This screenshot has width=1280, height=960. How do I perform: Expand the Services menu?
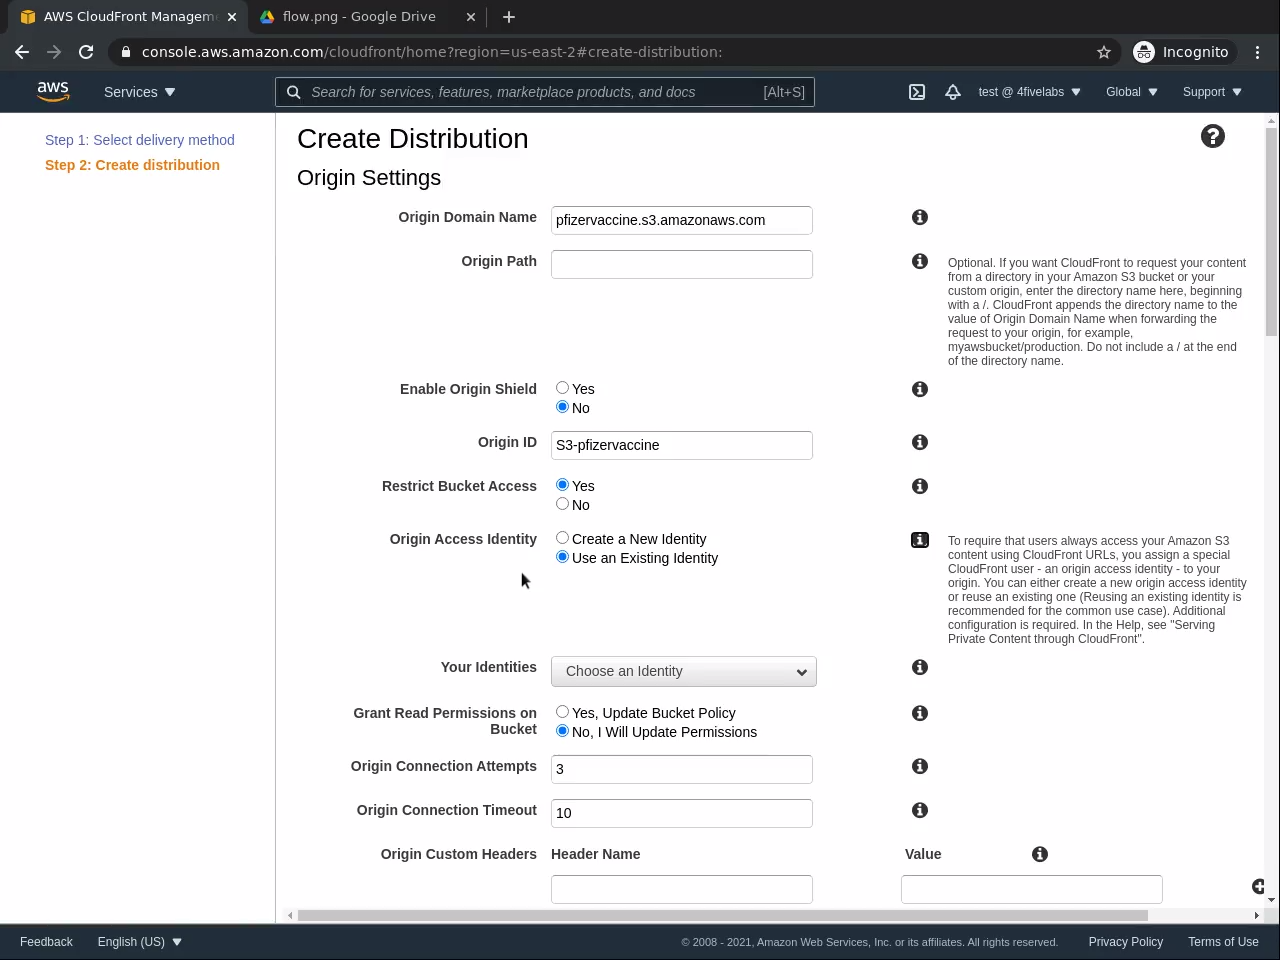tap(140, 92)
